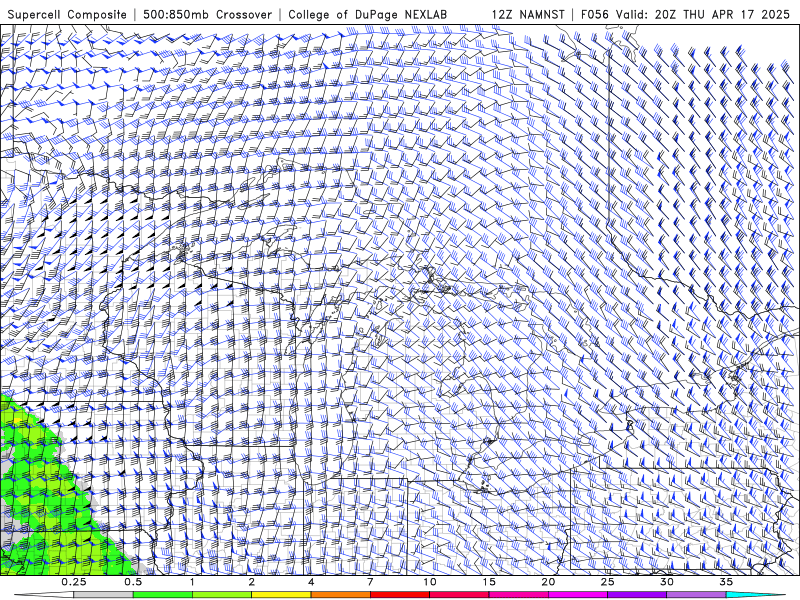Click the "0.5" legend value

coord(133,582)
